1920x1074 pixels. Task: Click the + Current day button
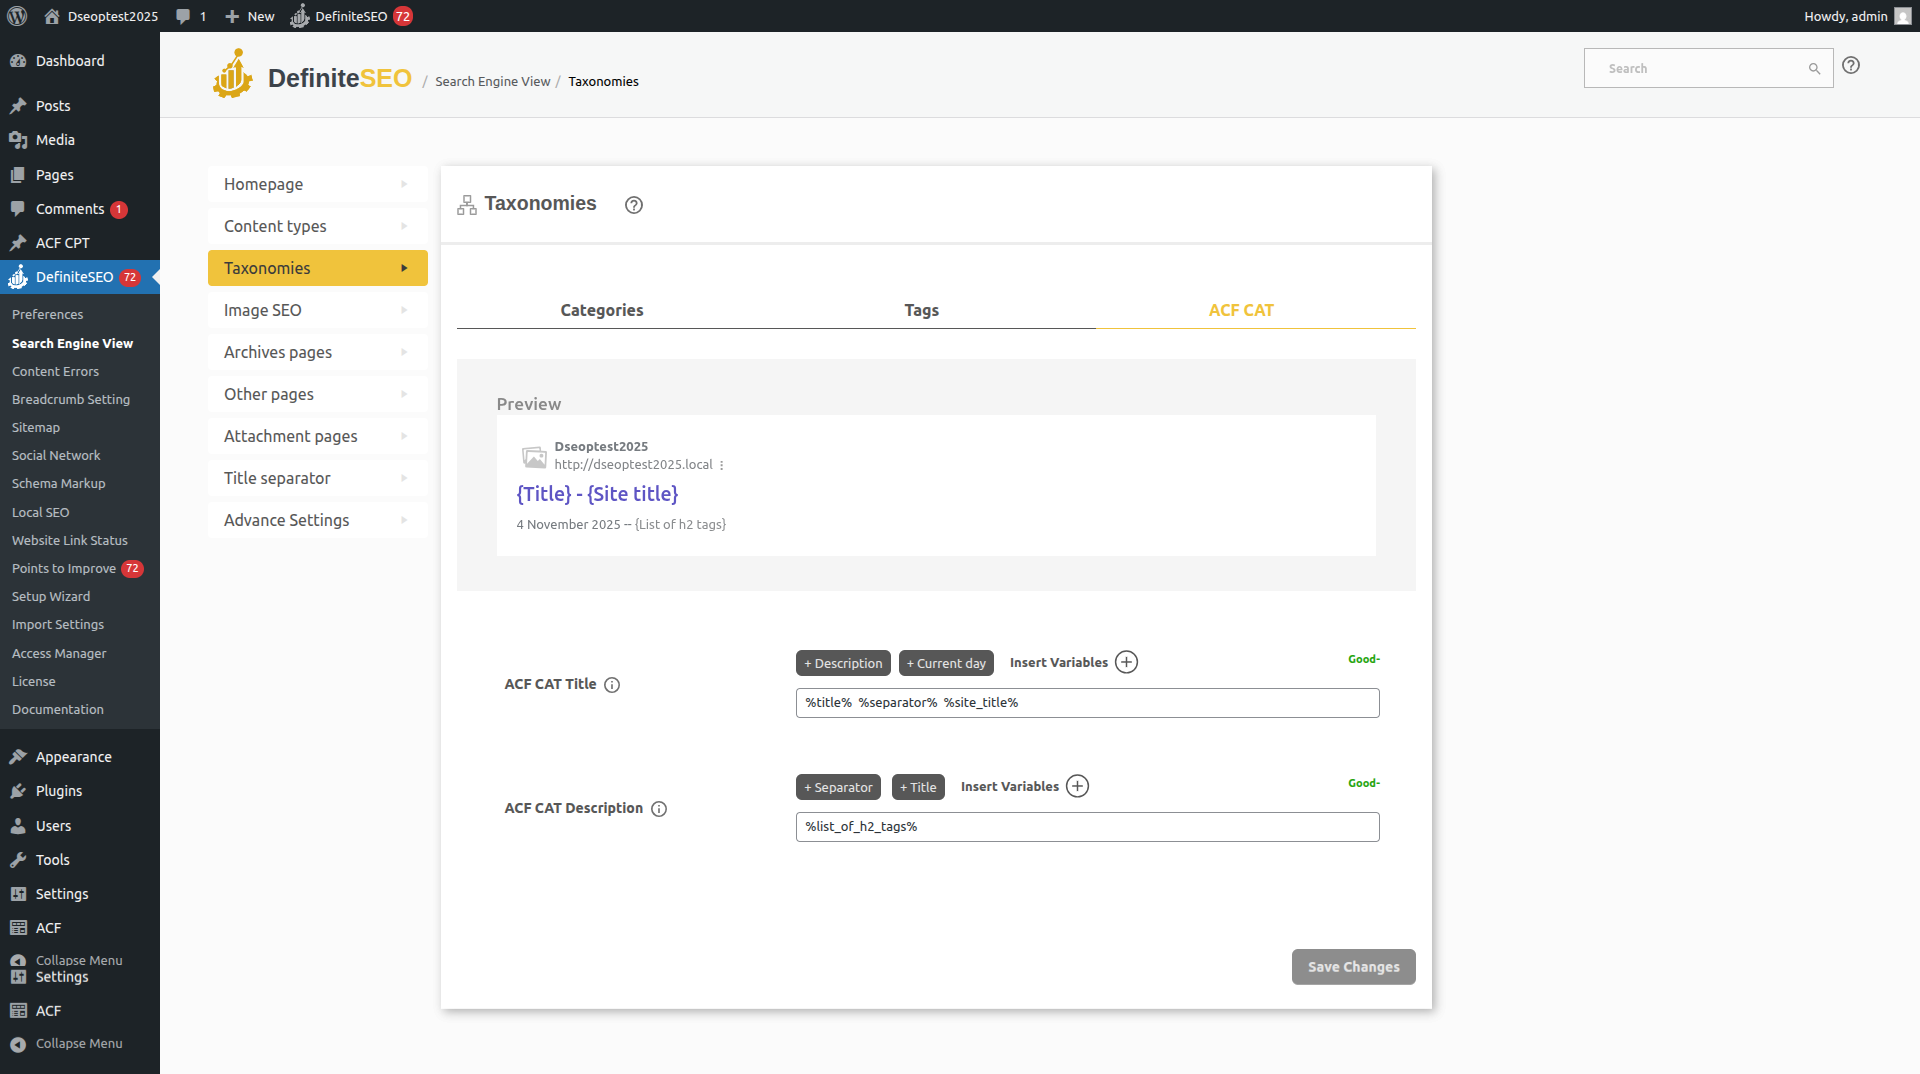[946, 662]
